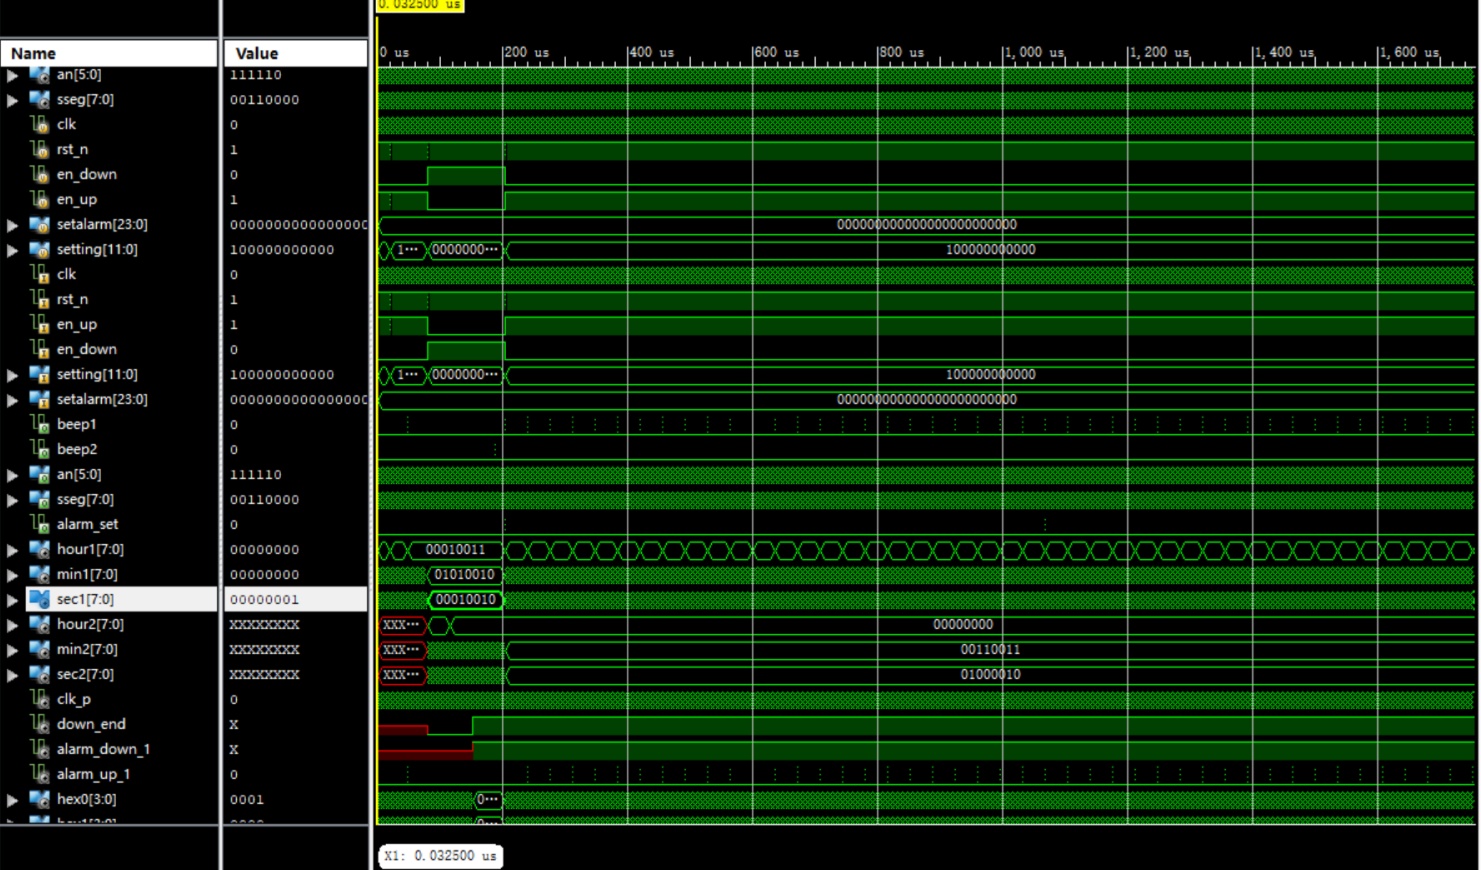Click the sec1[7:0] value 00000001
The width and height of the screenshot is (1481, 870).
[264, 599]
